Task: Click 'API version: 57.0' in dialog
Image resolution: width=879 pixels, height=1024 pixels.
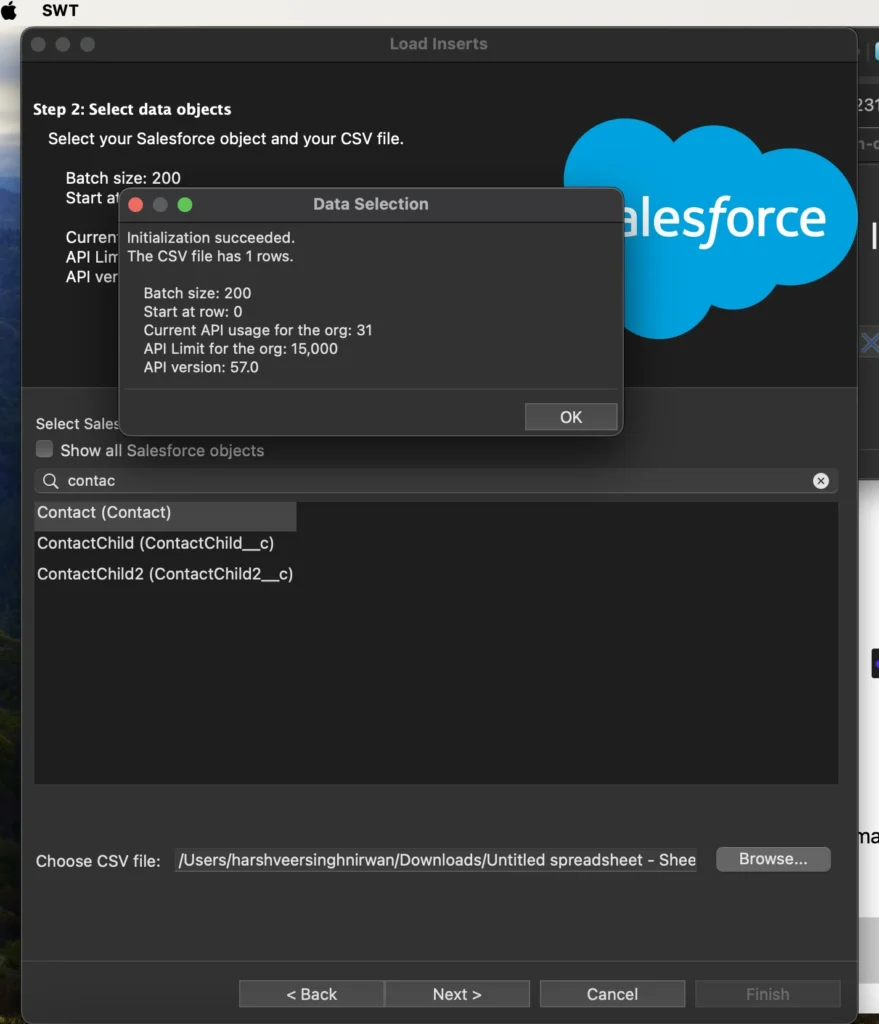Action: 201,367
